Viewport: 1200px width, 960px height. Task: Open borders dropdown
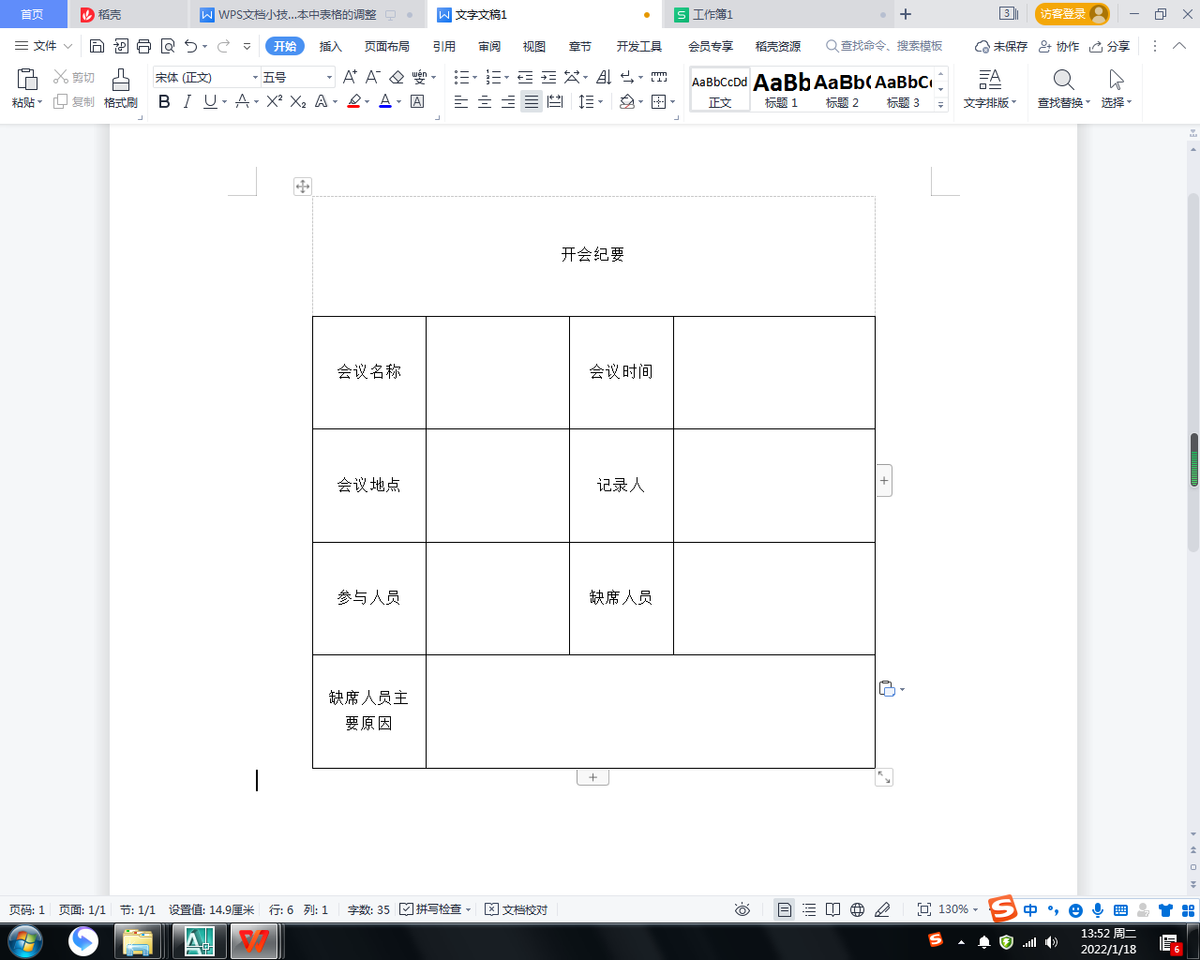tap(673, 101)
